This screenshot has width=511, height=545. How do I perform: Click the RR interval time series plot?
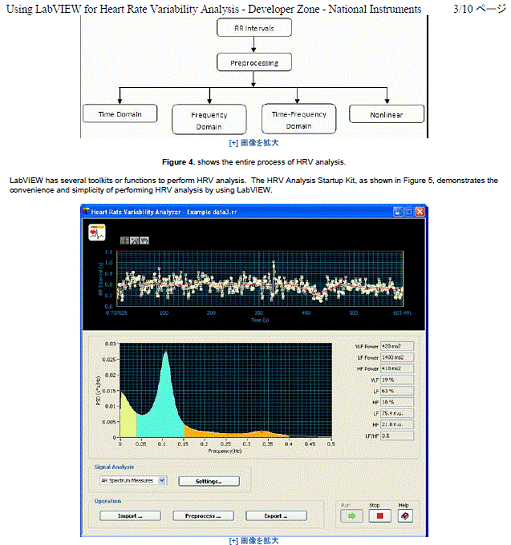(260, 279)
